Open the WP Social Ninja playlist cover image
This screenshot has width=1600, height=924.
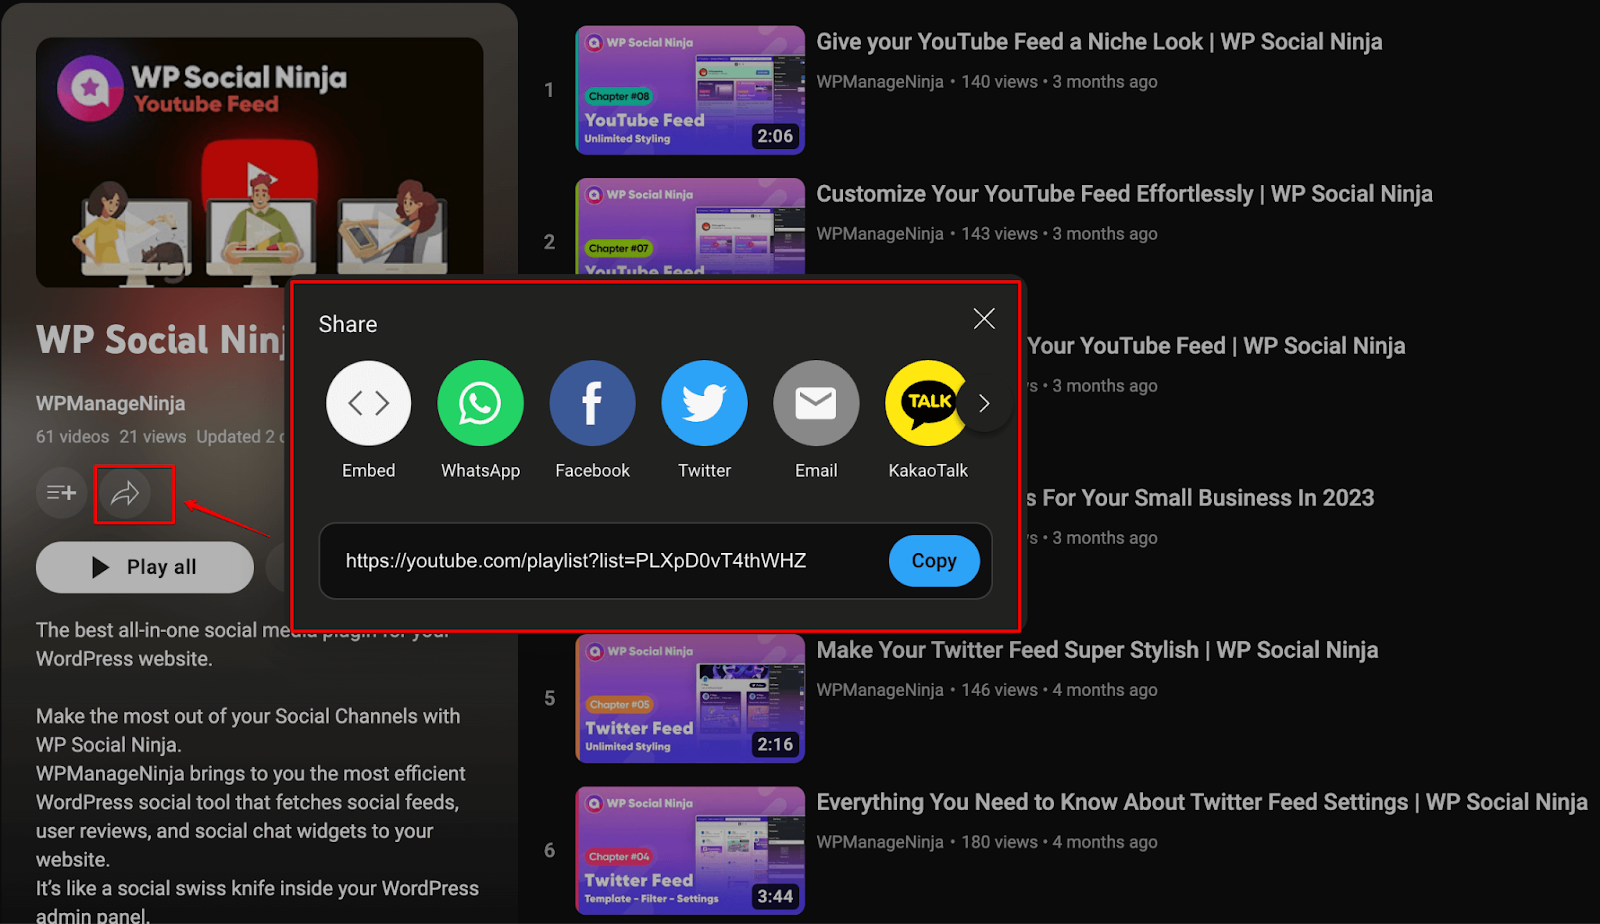point(260,163)
